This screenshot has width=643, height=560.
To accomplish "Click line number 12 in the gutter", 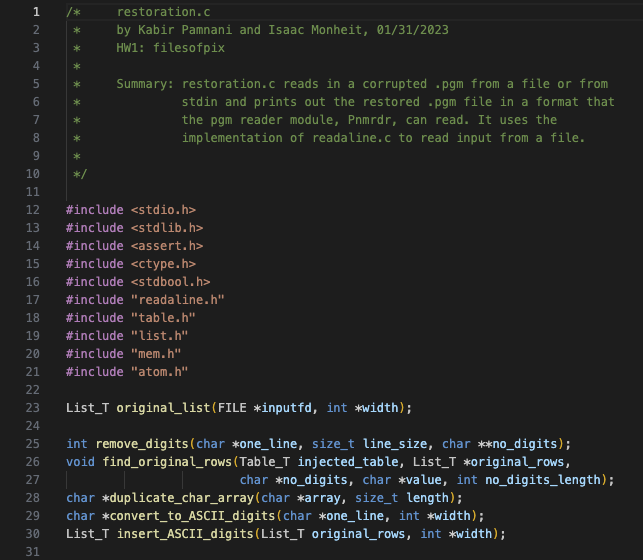I will pyautogui.click(x=33, y=210).
